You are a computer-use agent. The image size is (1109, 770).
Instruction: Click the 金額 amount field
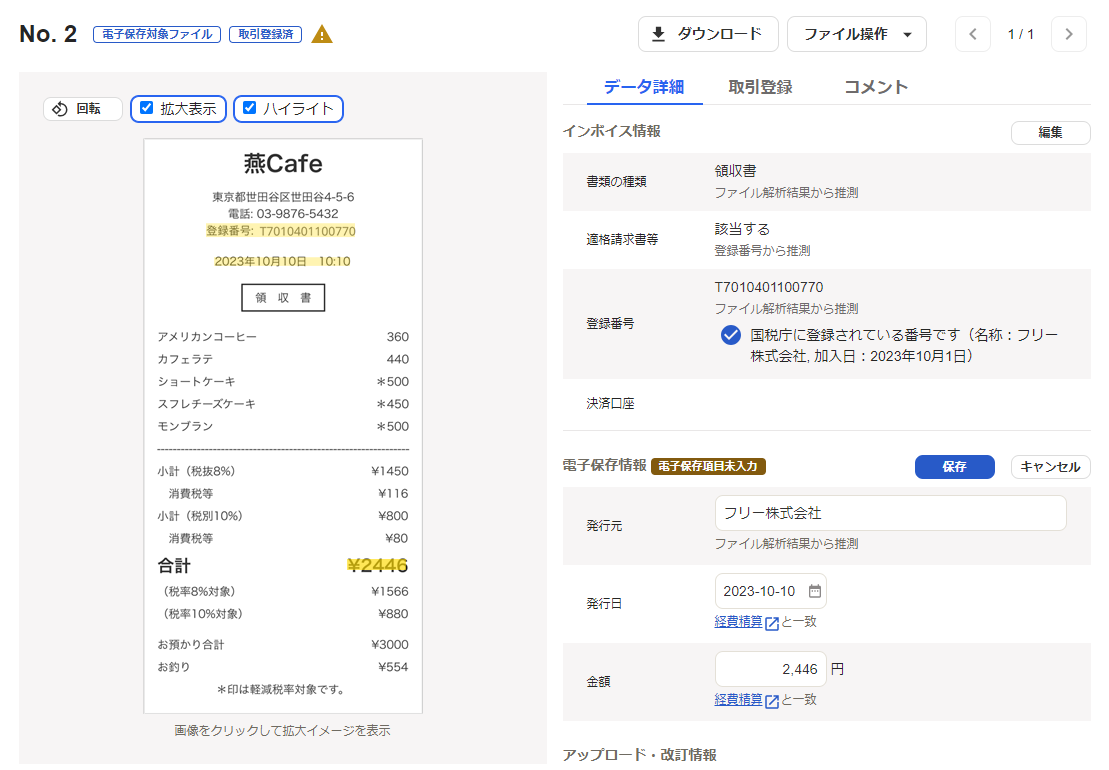[x=770, y=669]
